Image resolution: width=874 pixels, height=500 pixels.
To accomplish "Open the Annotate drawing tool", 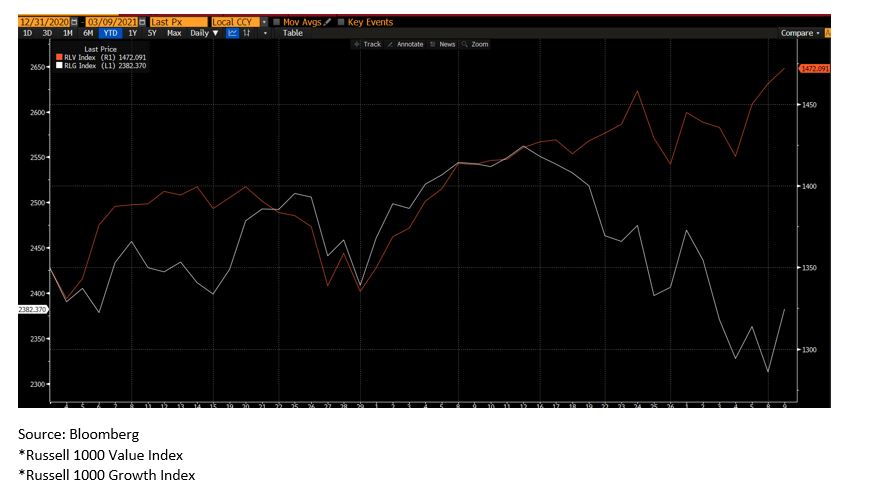I will [x=405, y=44].
